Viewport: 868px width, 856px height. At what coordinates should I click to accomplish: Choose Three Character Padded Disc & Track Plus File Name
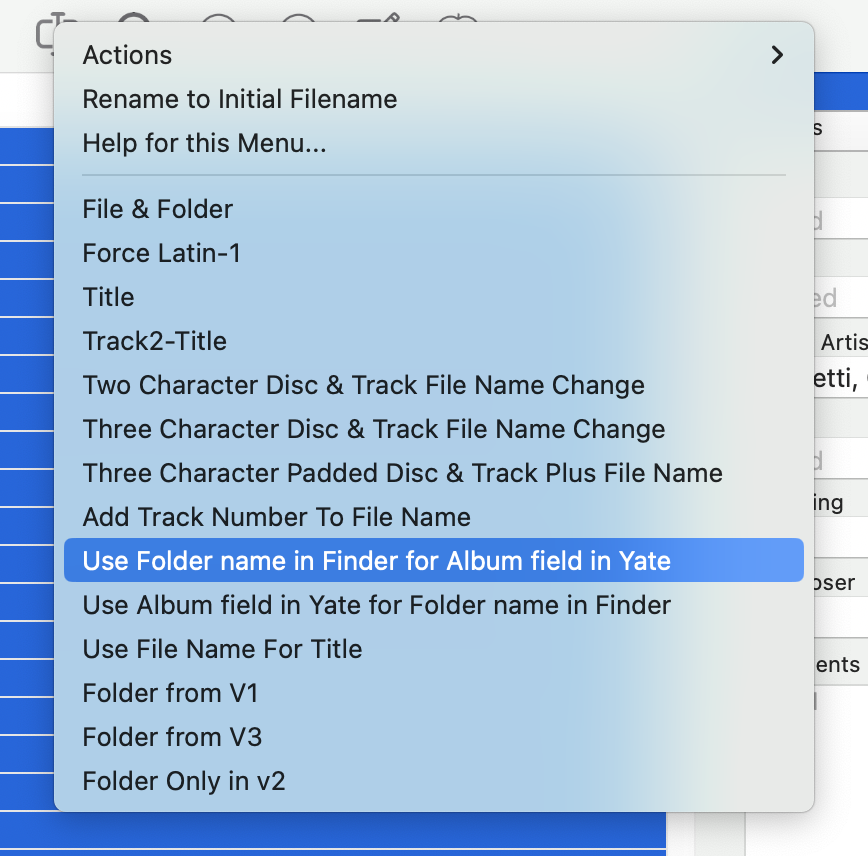402,473
